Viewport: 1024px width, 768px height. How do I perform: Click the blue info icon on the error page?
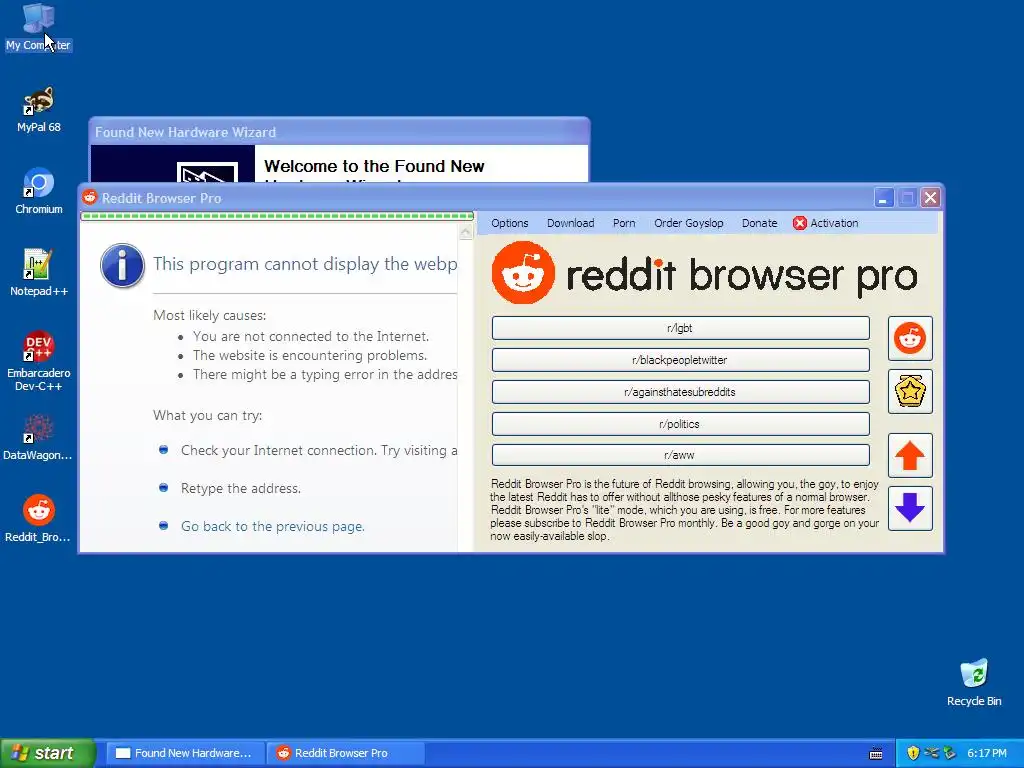122,265
